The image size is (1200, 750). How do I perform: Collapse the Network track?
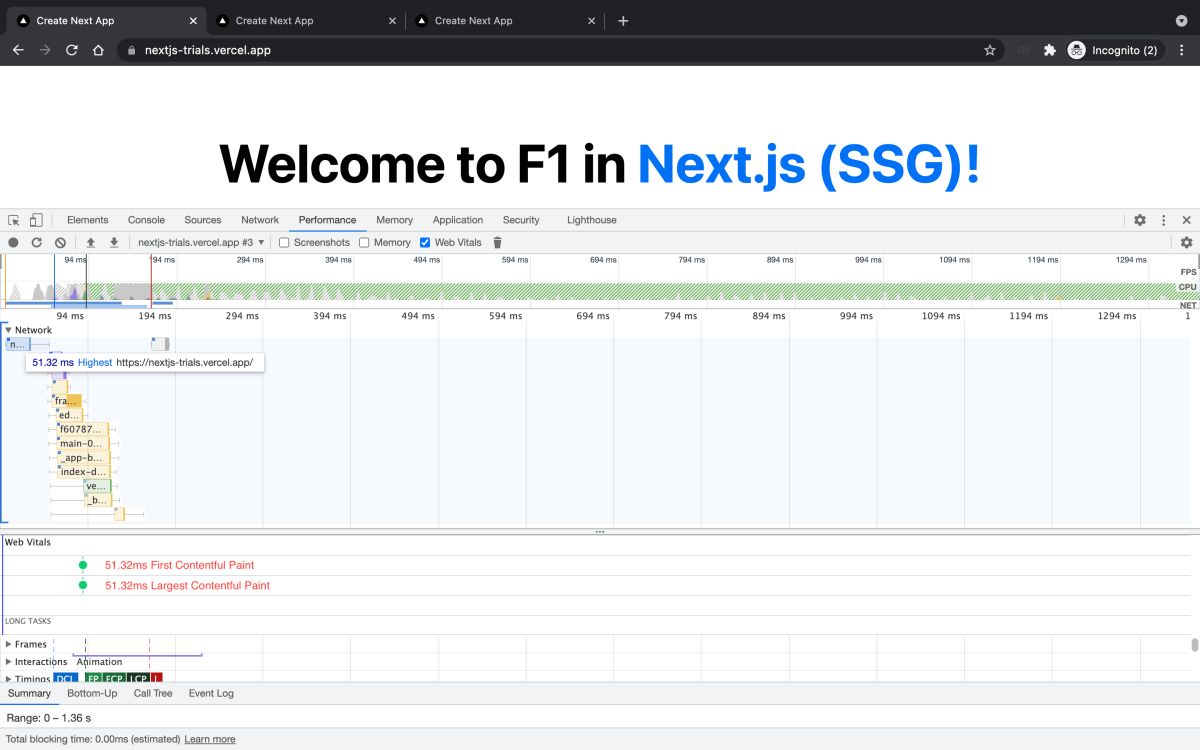8,330
